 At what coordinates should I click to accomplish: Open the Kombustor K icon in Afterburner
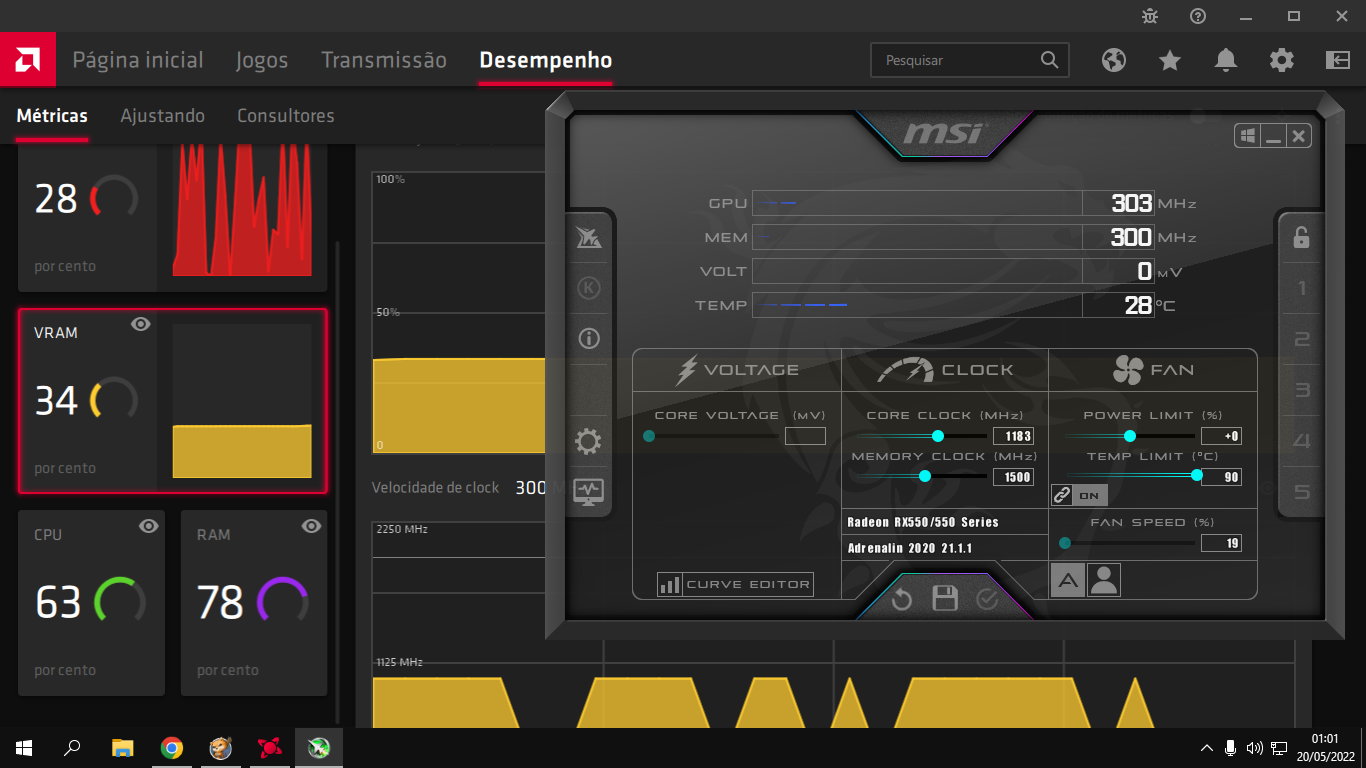point(589,288)
